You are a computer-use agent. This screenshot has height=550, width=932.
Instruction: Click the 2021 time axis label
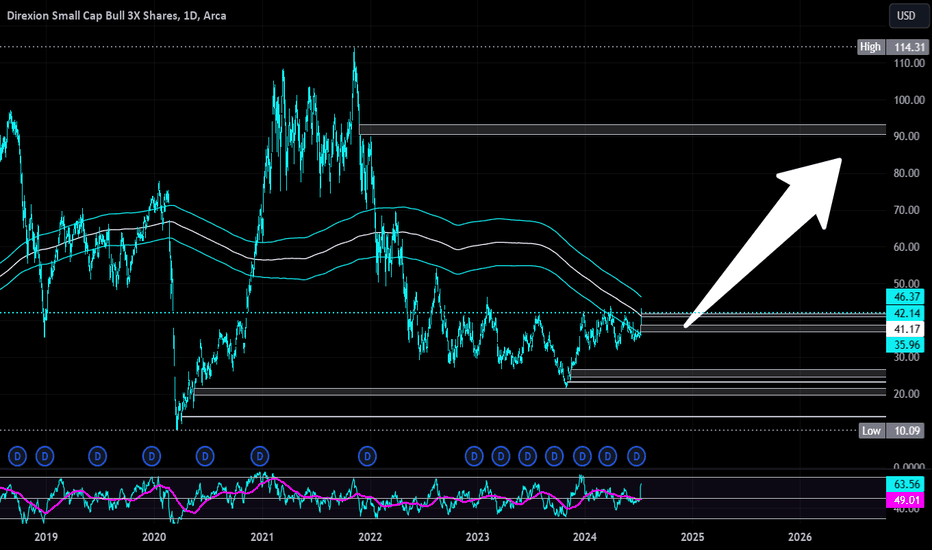pos(262,537)
